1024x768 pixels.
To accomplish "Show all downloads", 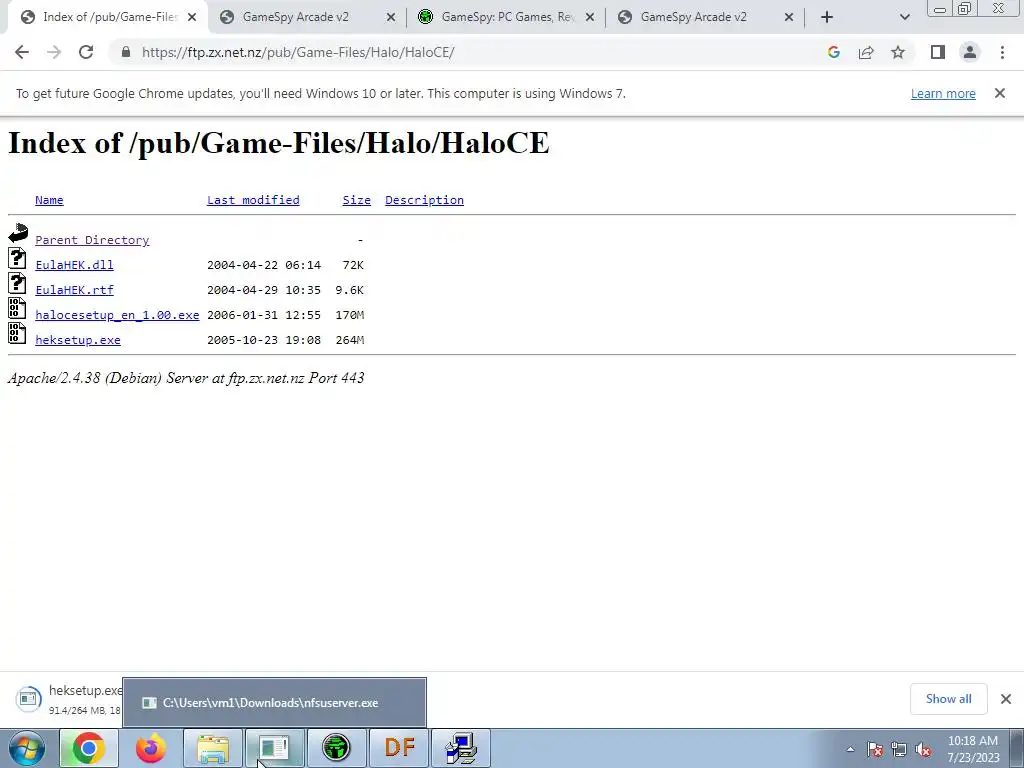I will pyautogui.click(x=948, y=699).
